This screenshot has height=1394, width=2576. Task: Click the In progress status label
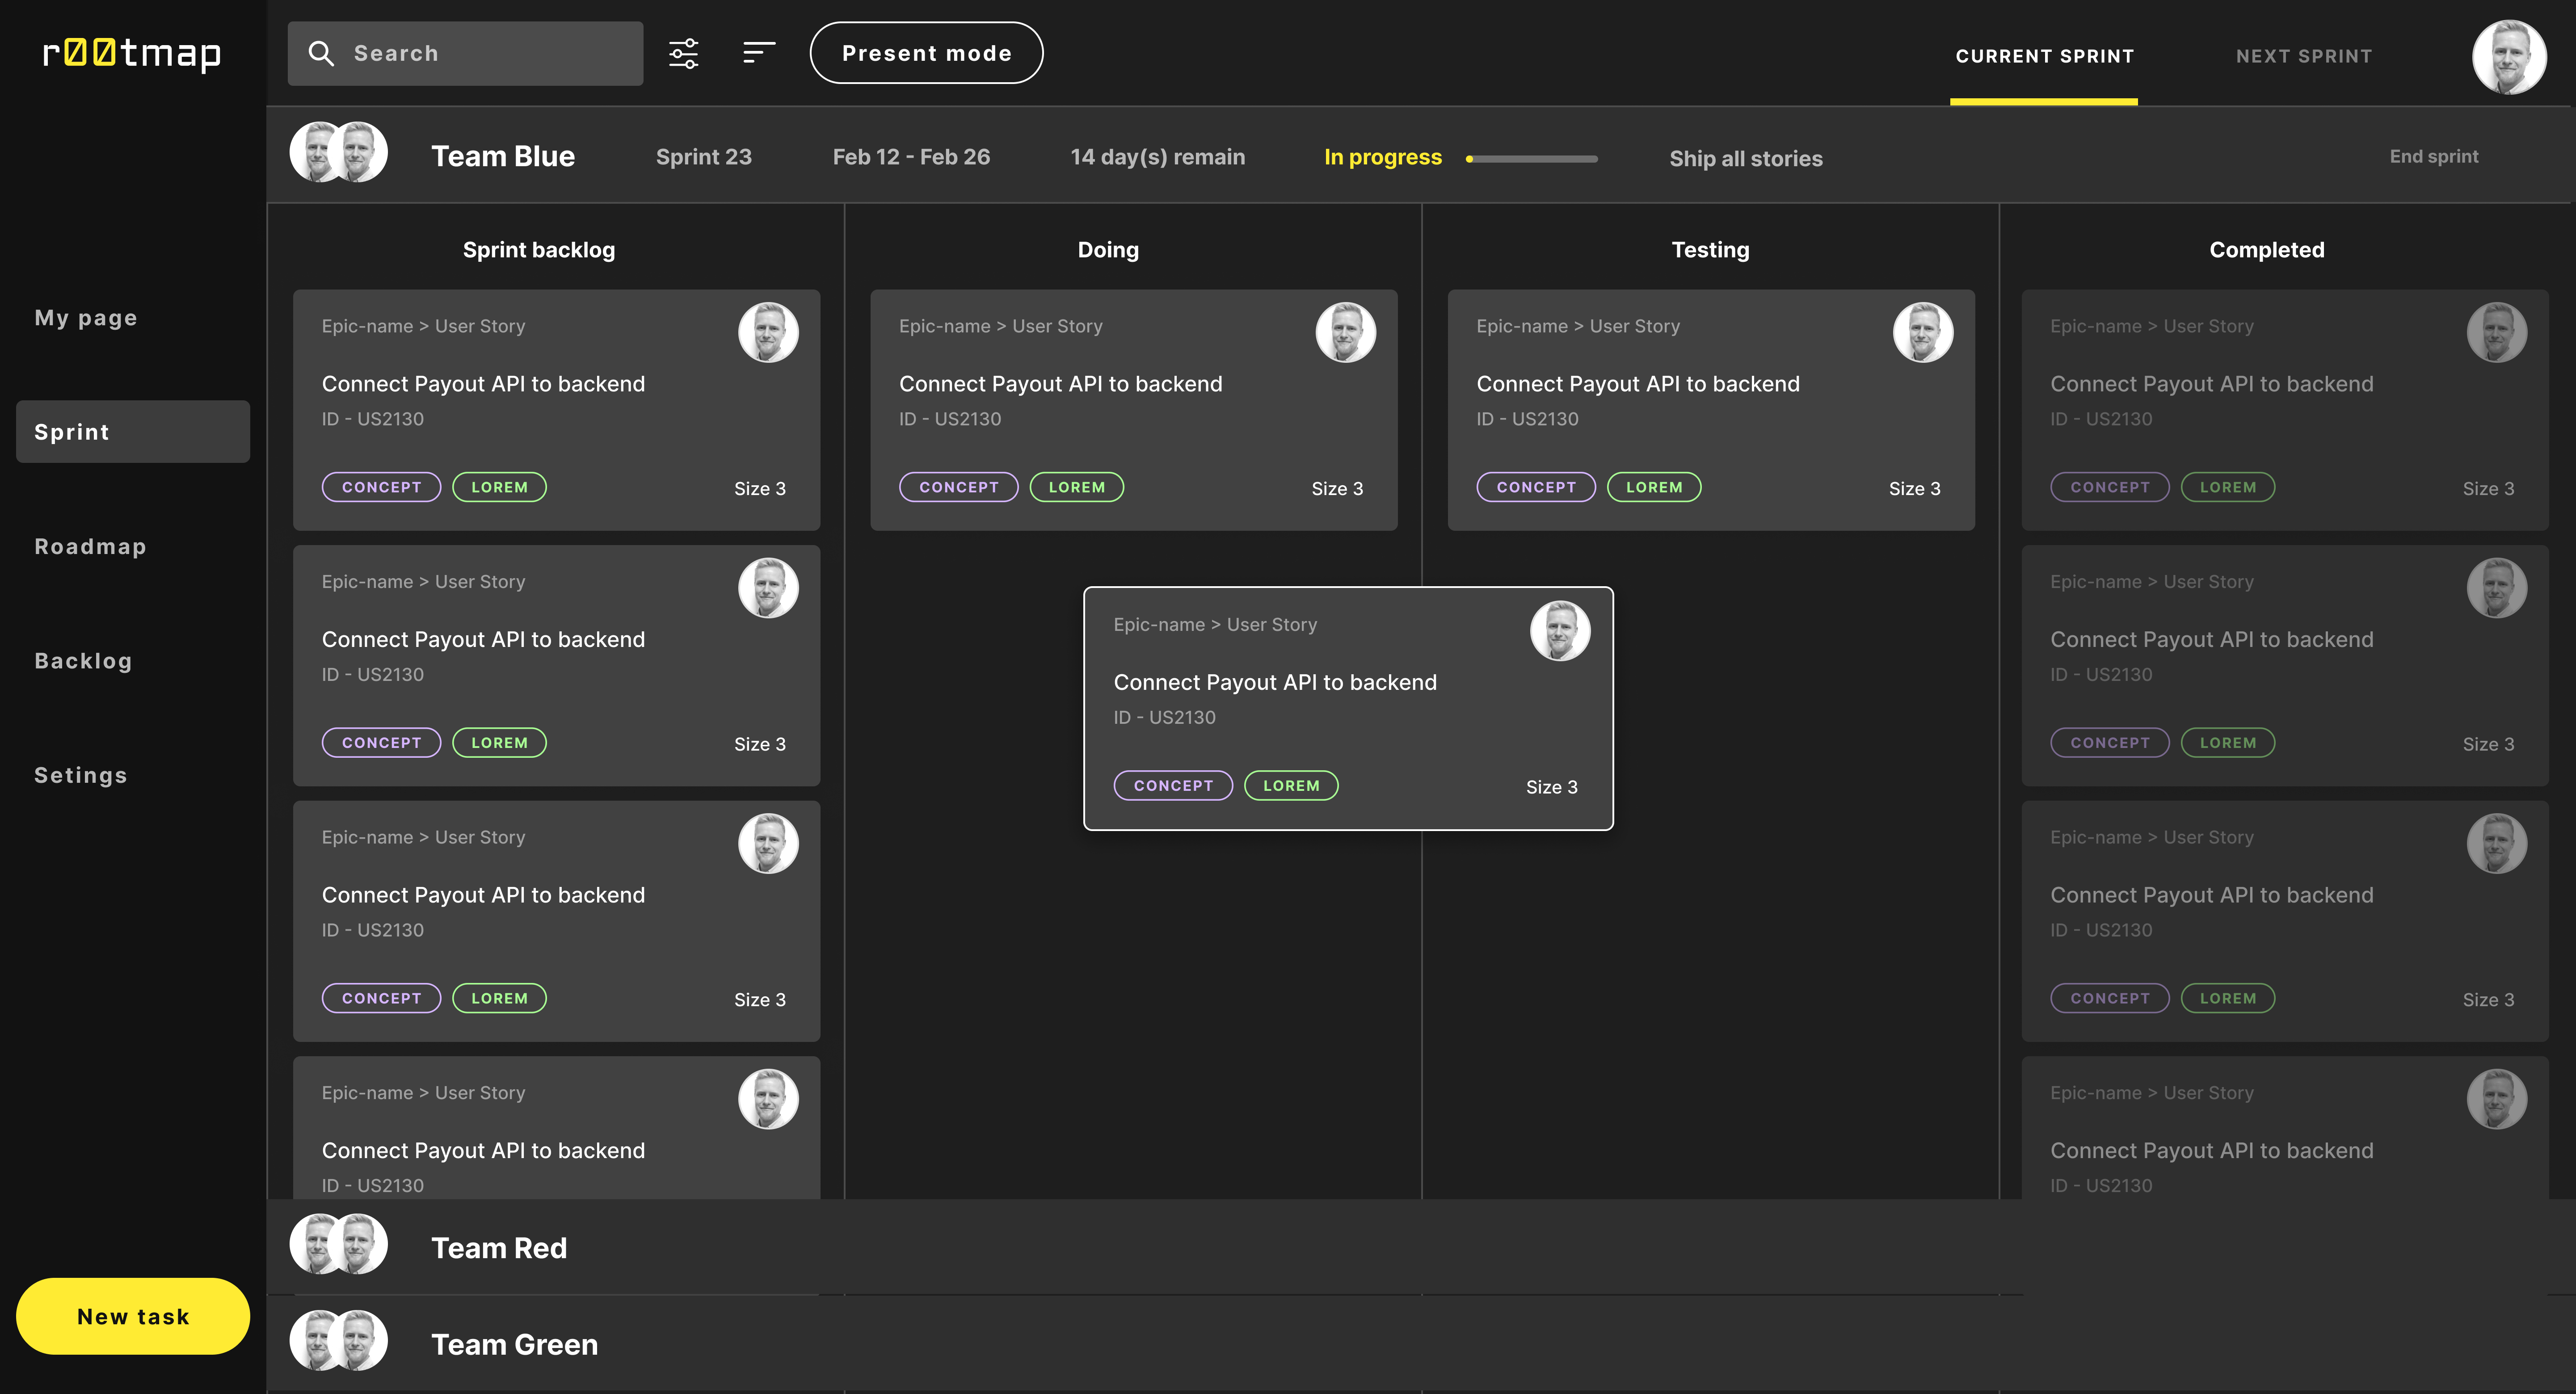pyautogui.click(x=1383, y=157)
